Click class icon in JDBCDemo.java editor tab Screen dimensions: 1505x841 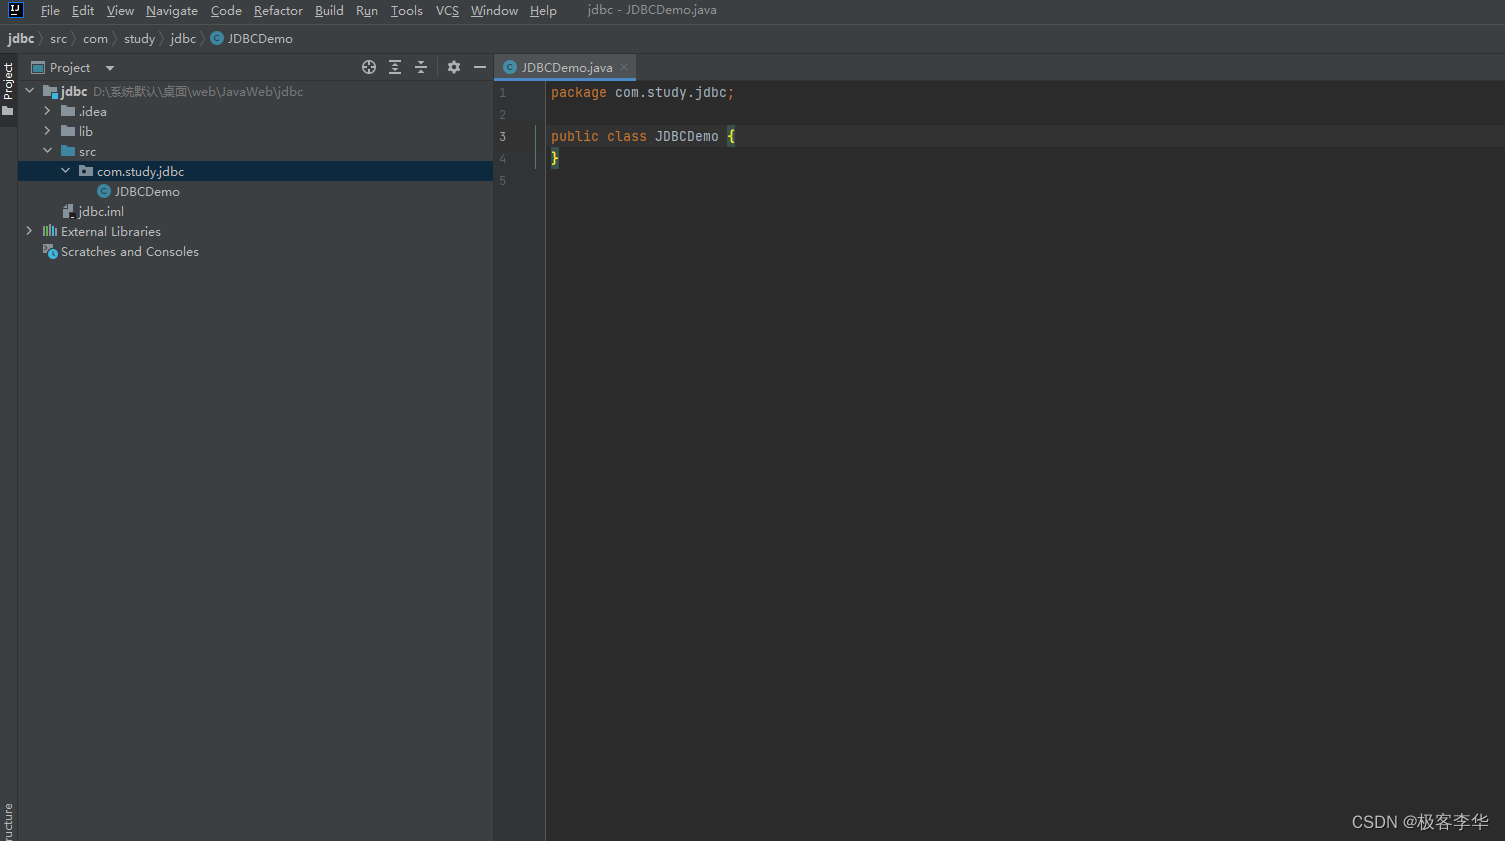point(510,67)
